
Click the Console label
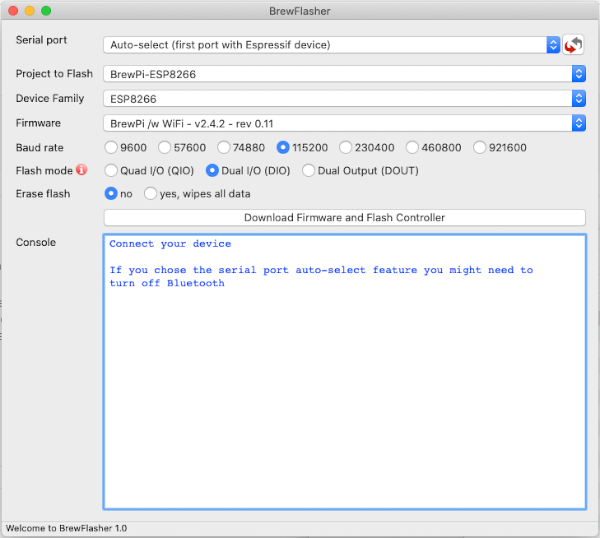tap(36, 242)
